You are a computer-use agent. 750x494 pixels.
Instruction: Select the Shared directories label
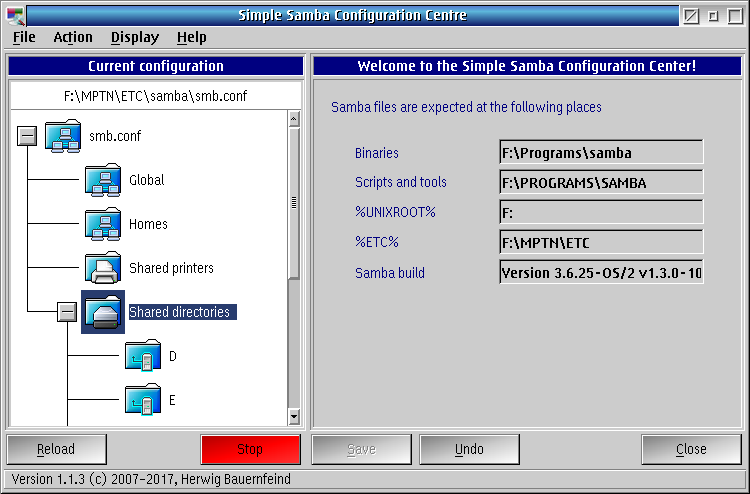click(183, 312)
